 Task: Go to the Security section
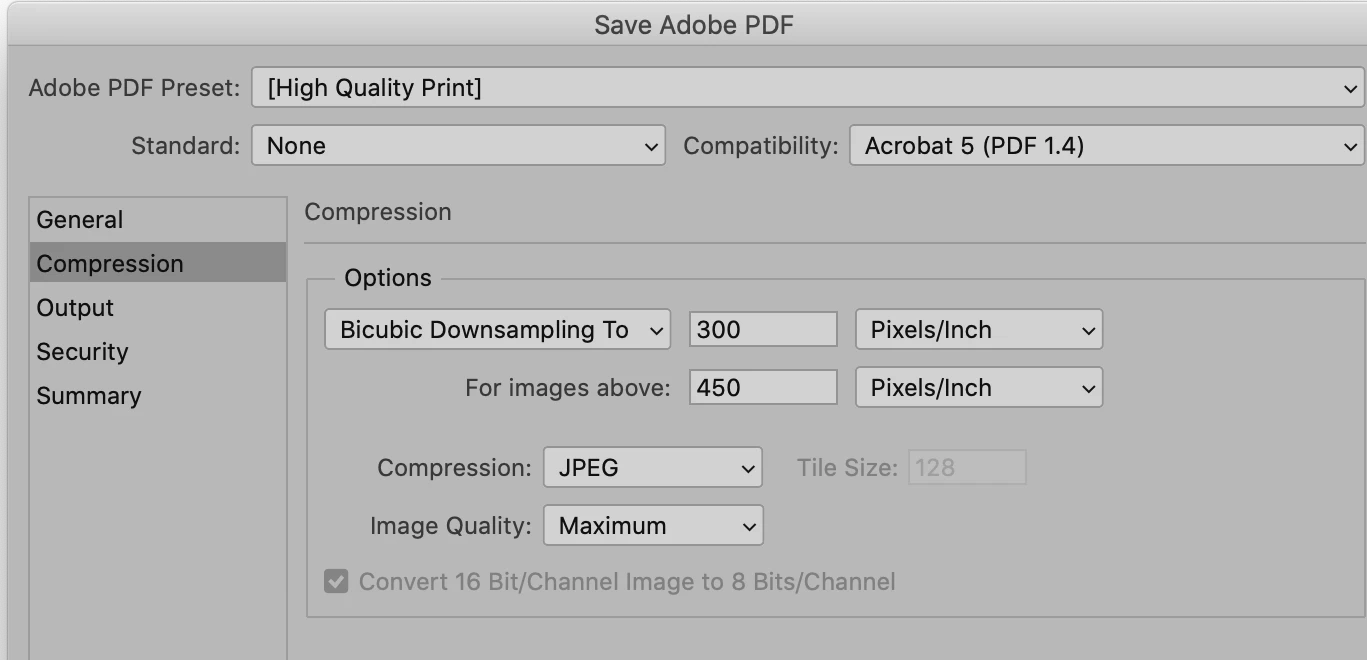pyautogui.click(x=83, y=352)
